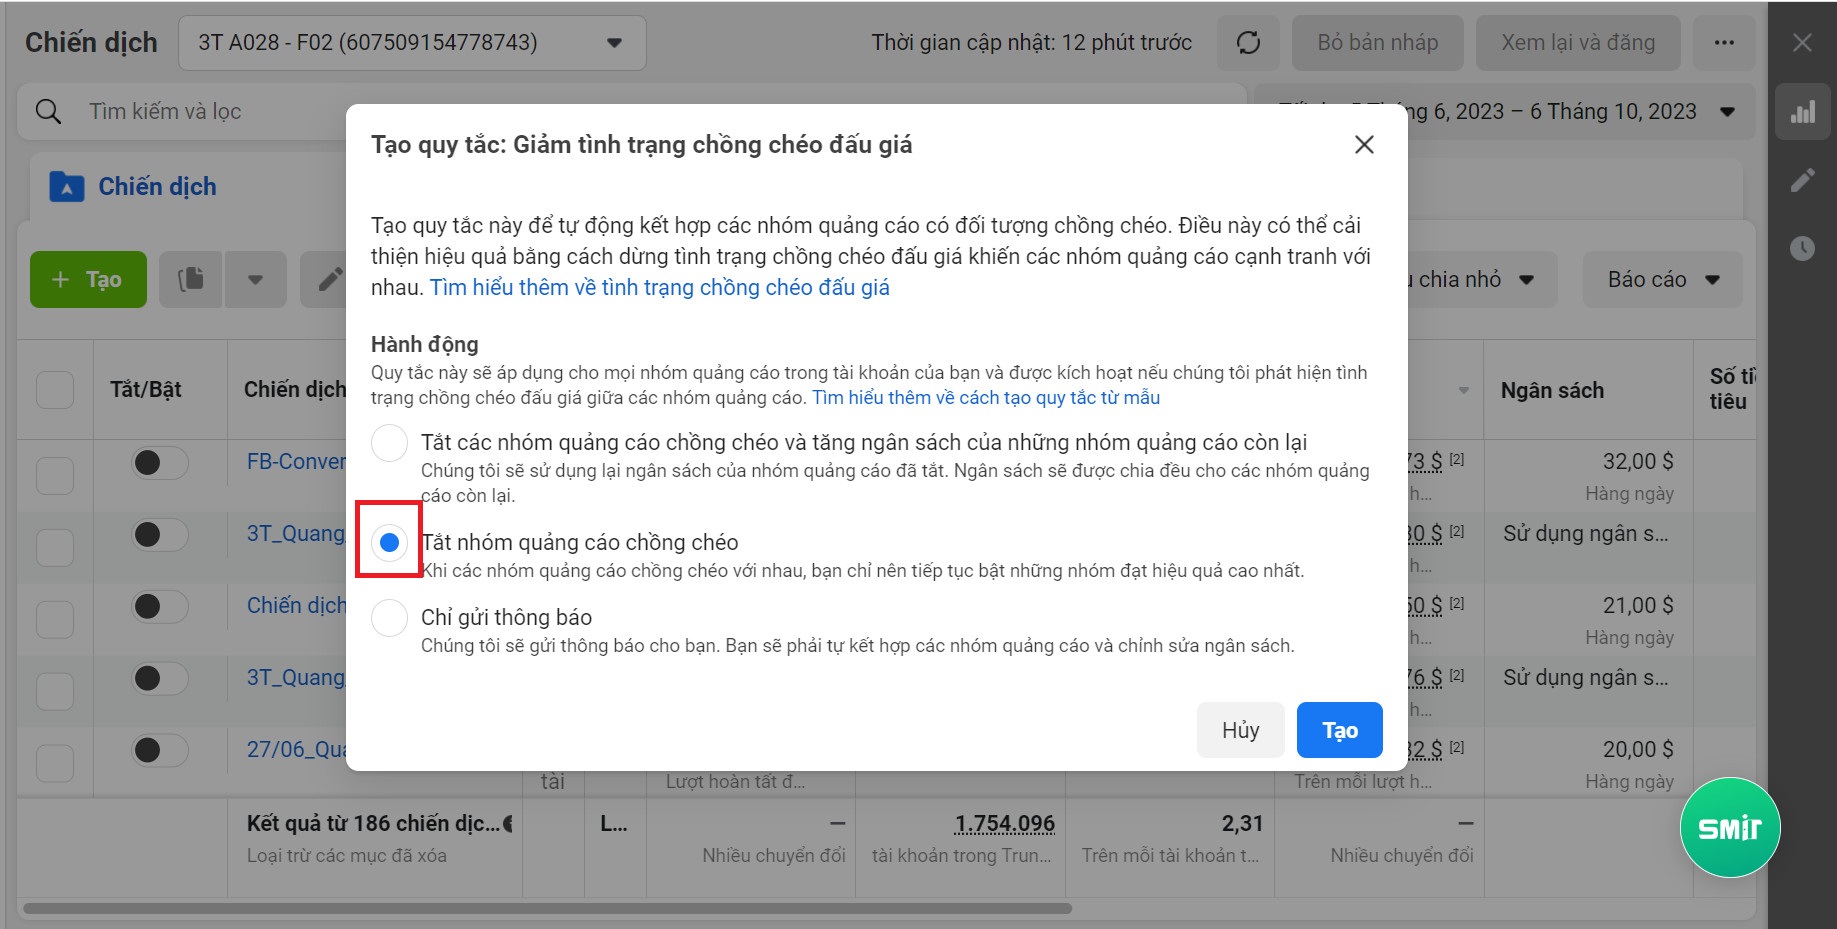Click 'Bỏ bản nháp' button
The height and width of the screenshot is (929, 1837).
click(1377, 43)
